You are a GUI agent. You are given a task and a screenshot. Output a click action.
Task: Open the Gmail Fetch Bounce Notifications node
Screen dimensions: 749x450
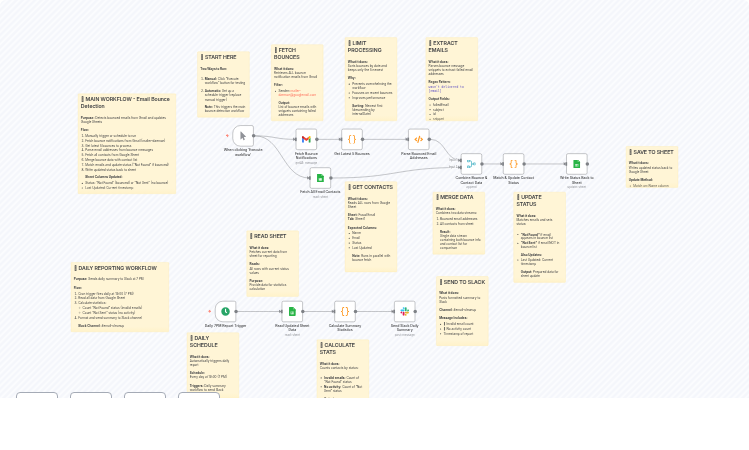click(x=306, y=139)
